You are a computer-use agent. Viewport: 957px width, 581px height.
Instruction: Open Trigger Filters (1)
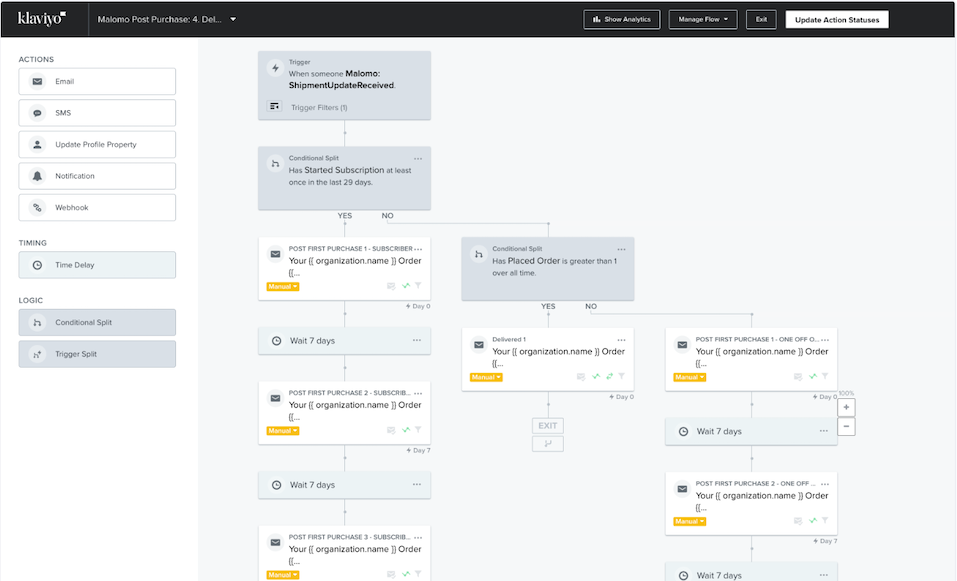[x=319, y=107]
